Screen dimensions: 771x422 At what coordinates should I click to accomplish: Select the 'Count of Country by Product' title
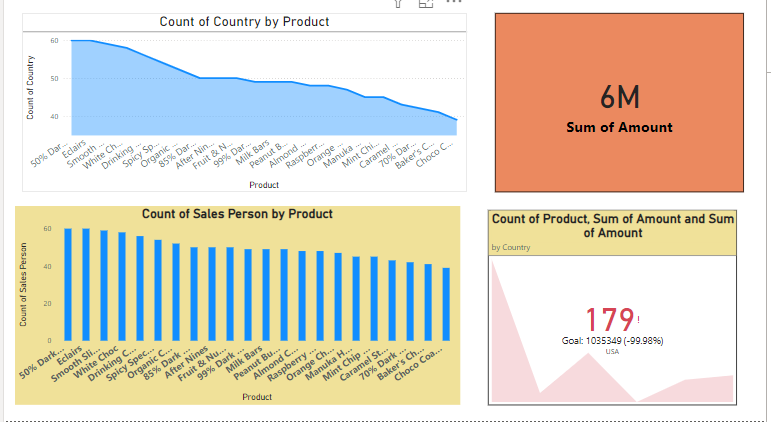pyautogui.click(x=244, y=22)
